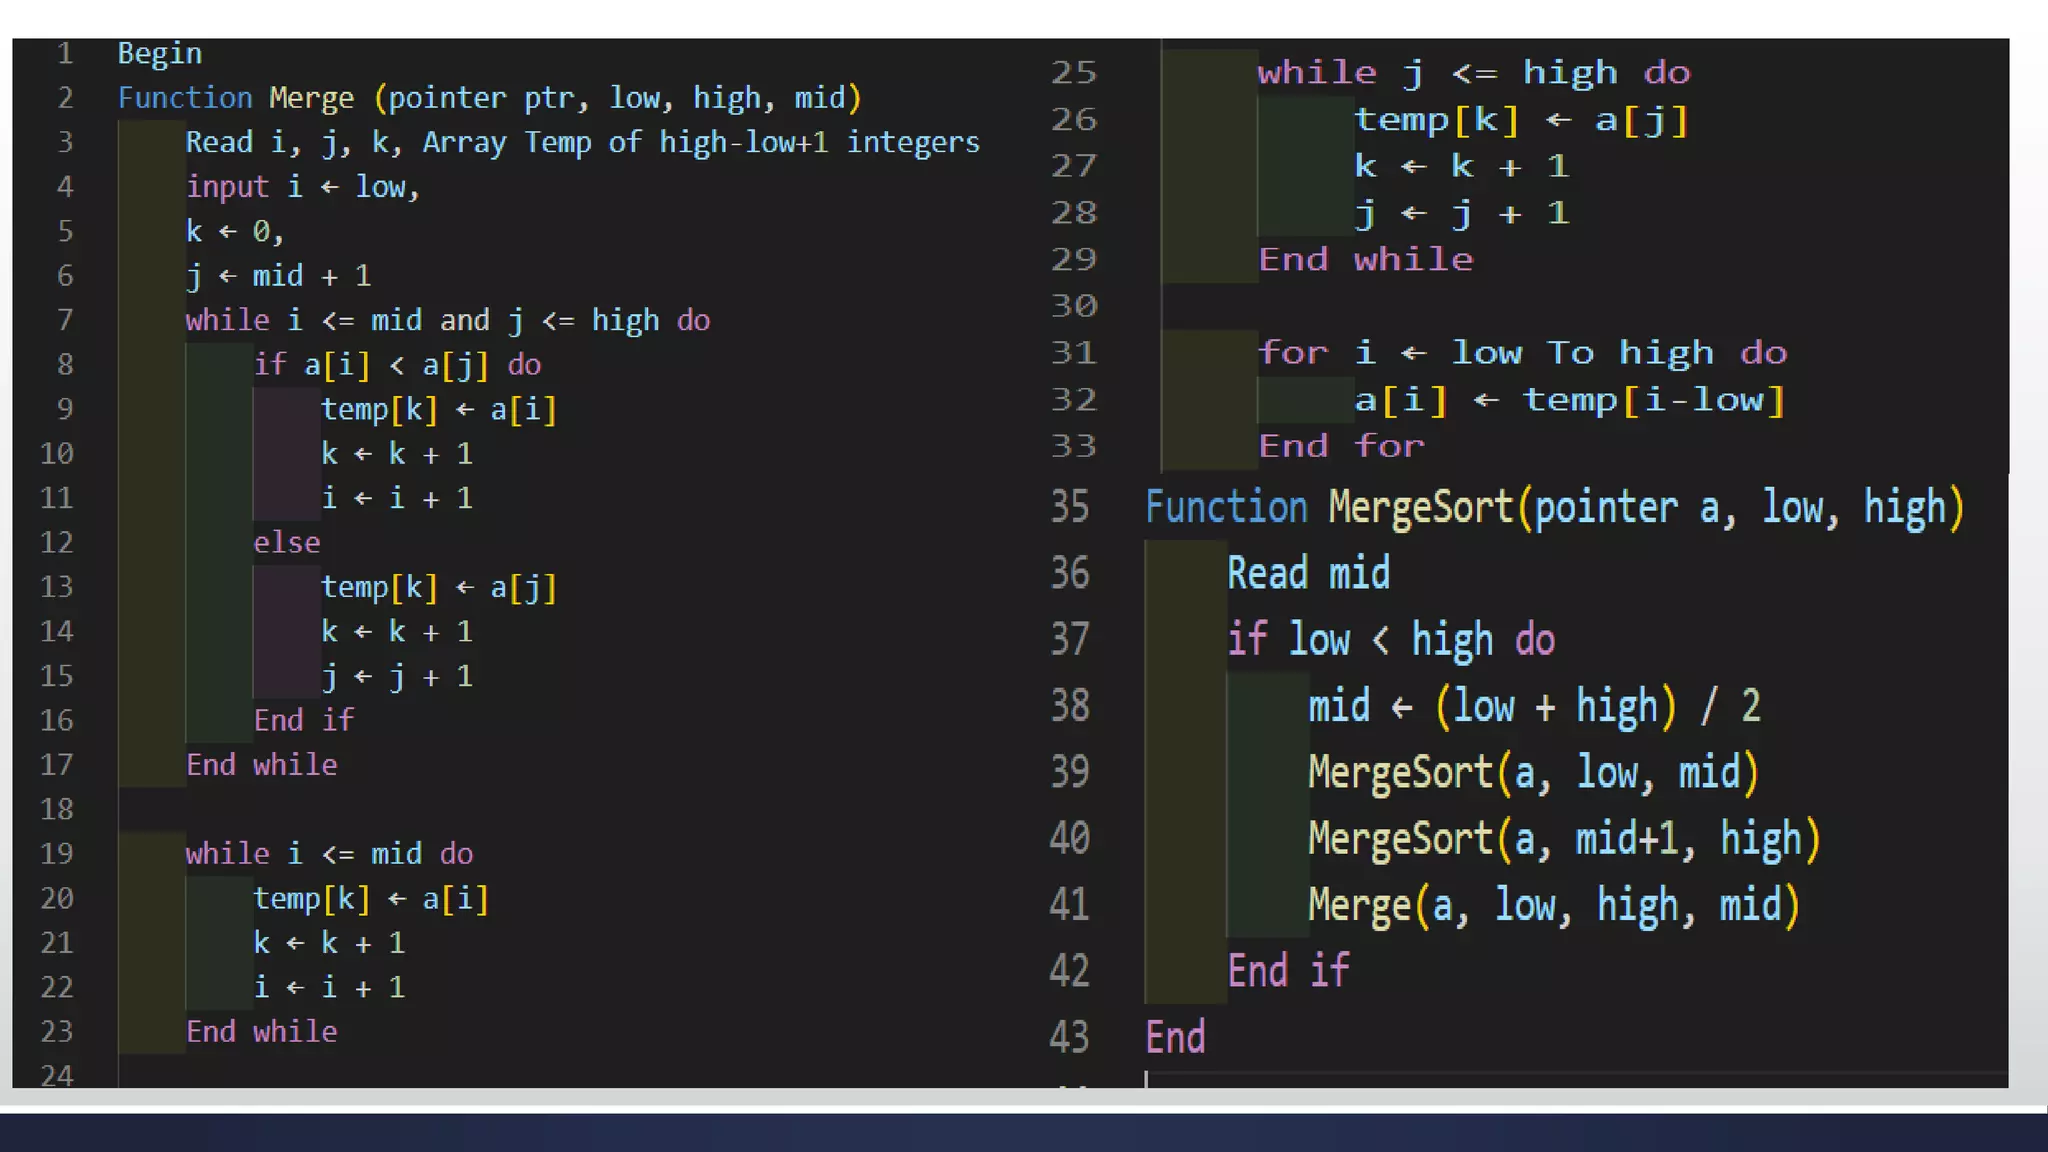This screenshot has height=1152, width=2048.
Task: Click line number 30 in the right gutter
Action: (1074, 305)
